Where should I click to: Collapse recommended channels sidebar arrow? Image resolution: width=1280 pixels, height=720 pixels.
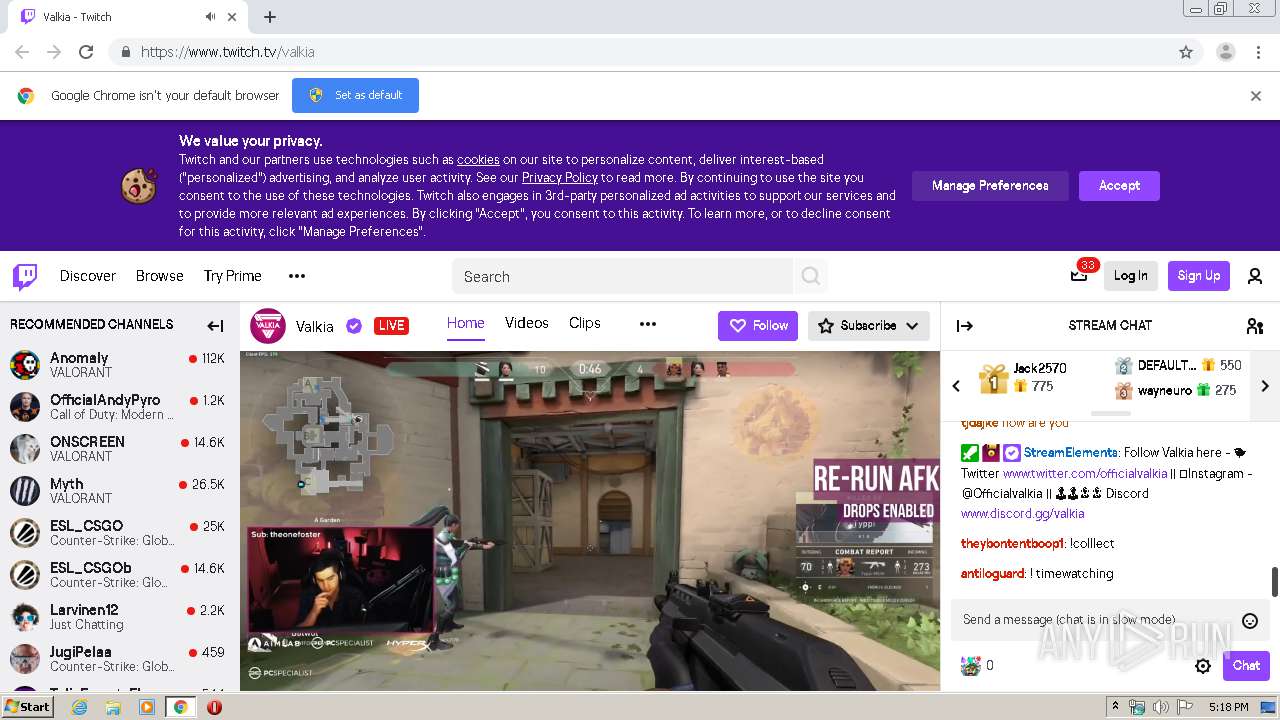coord(215,325)
